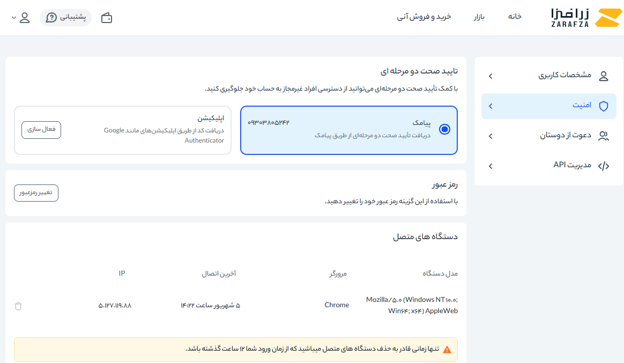Select the امنیت sidebar item
The image size is (624, 363).
[x=549, y=106]
